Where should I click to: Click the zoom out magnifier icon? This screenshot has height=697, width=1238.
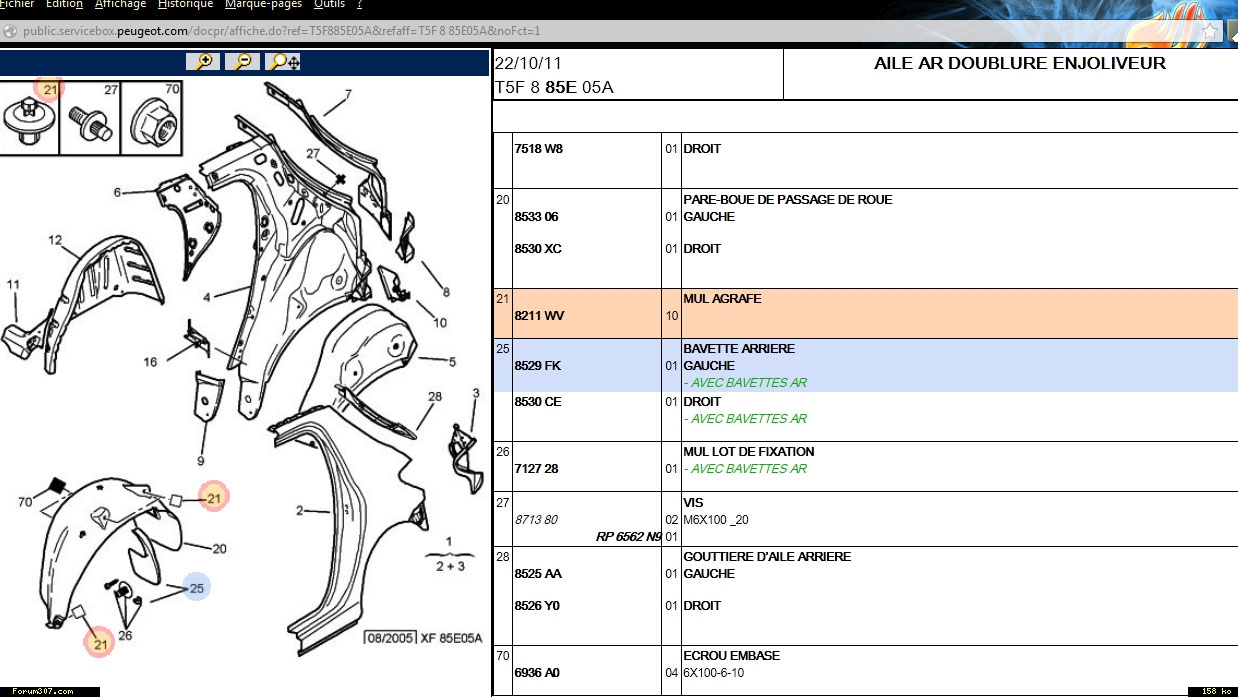(x=243, y=62)
